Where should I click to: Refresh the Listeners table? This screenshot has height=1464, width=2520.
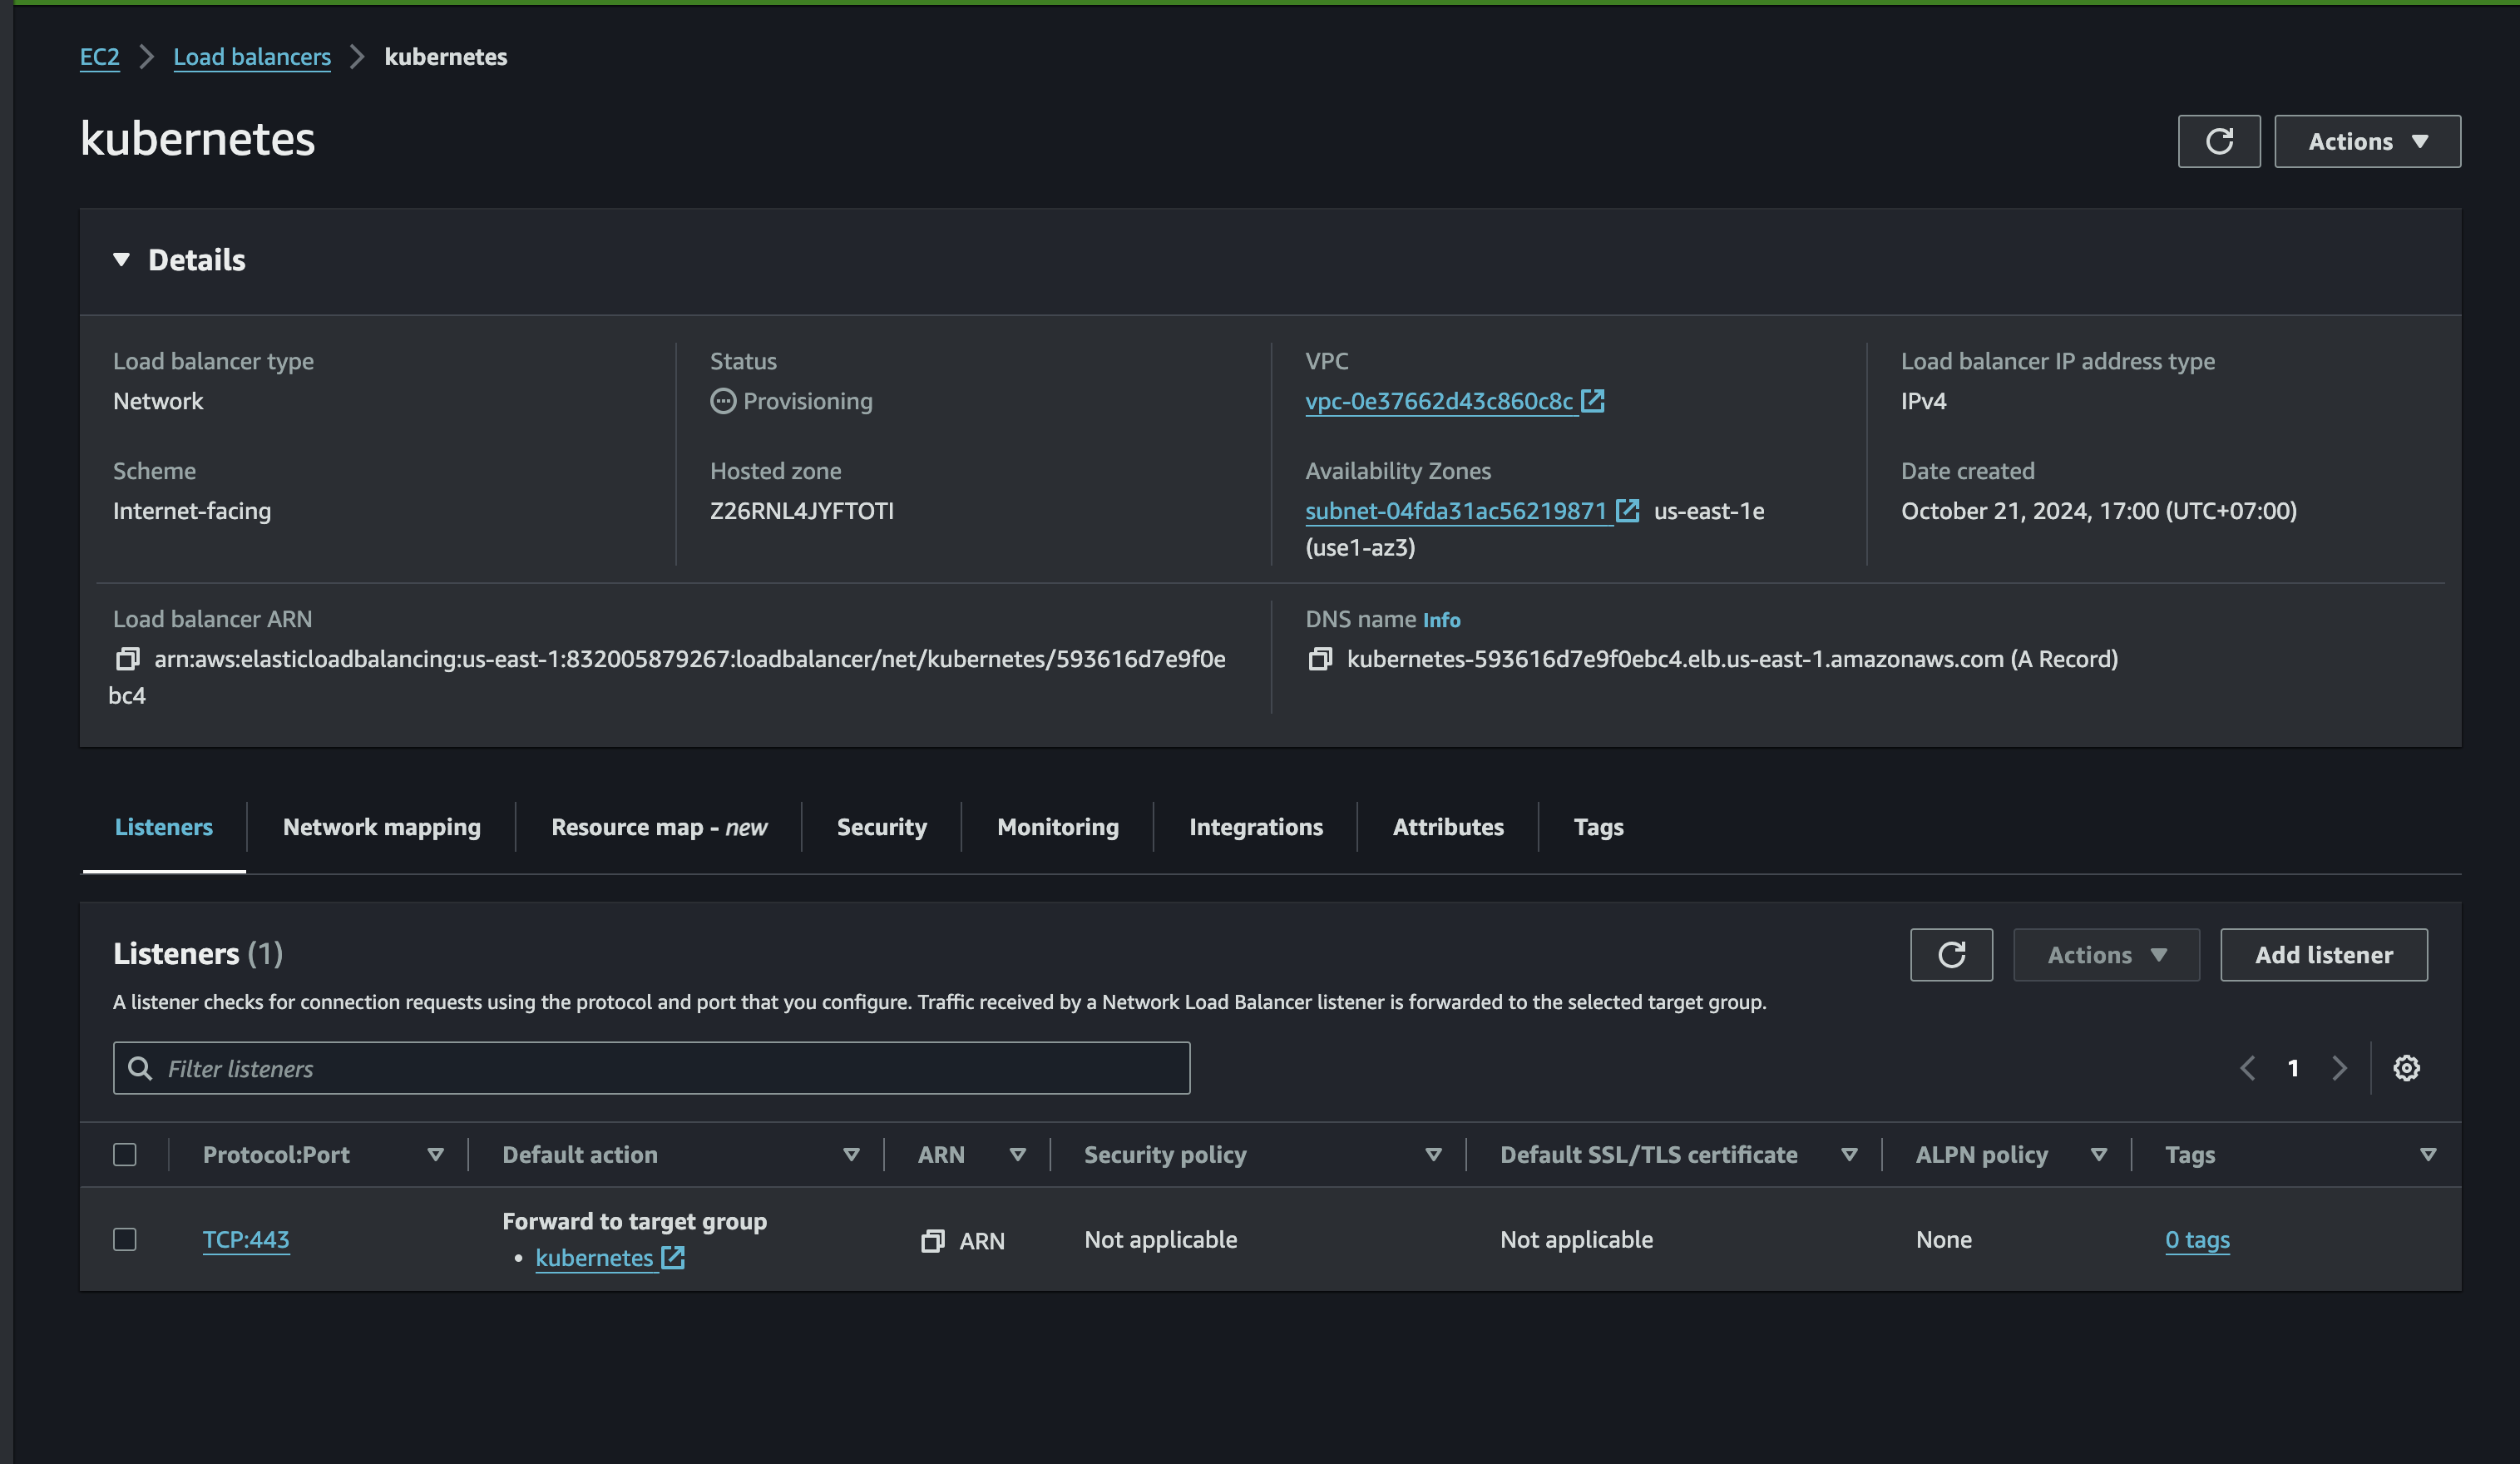tap(1951, 955)
